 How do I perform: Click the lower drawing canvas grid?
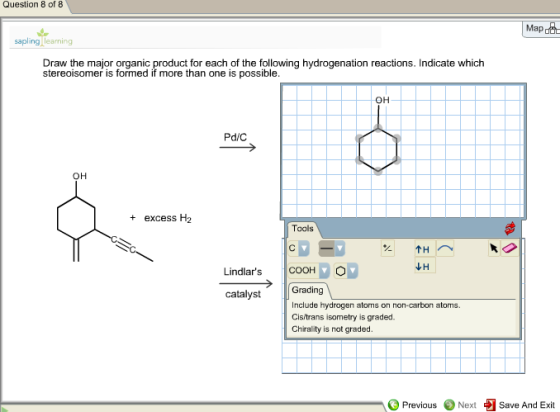pos(403,356)
